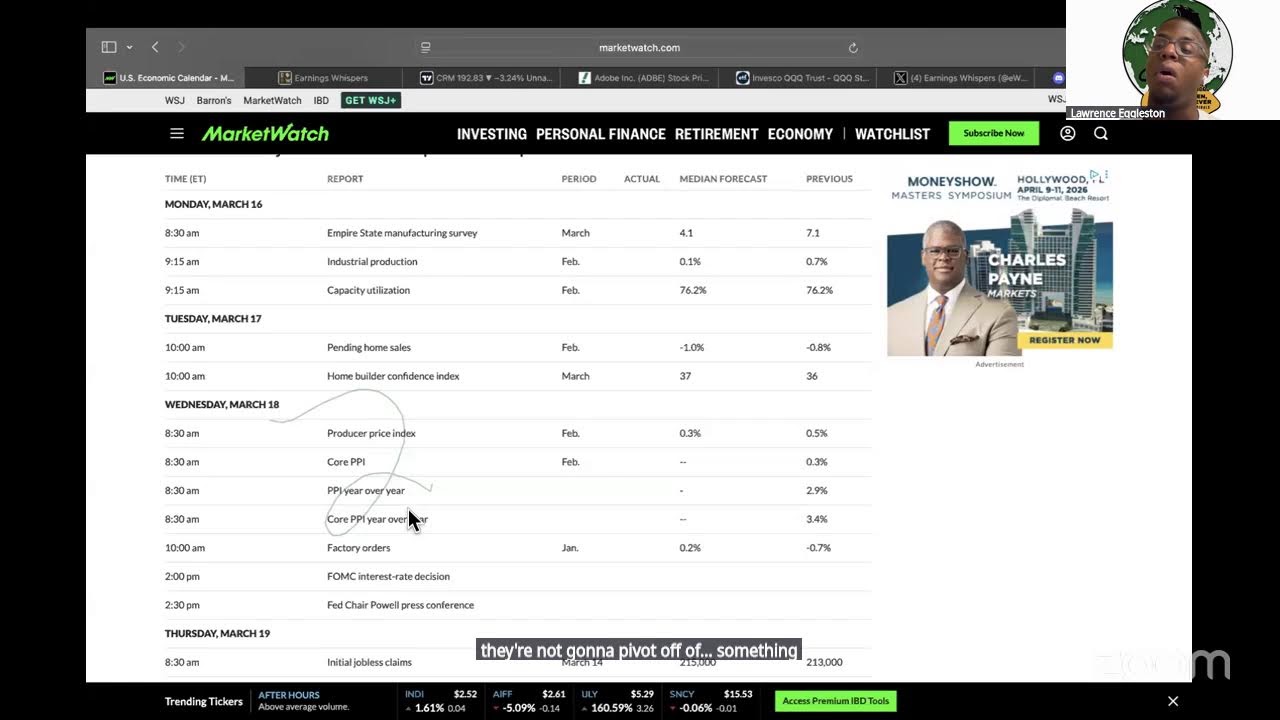Click the reader icon in the address bar
This screenshot has width=1280, height=720.
coord(425,47)
